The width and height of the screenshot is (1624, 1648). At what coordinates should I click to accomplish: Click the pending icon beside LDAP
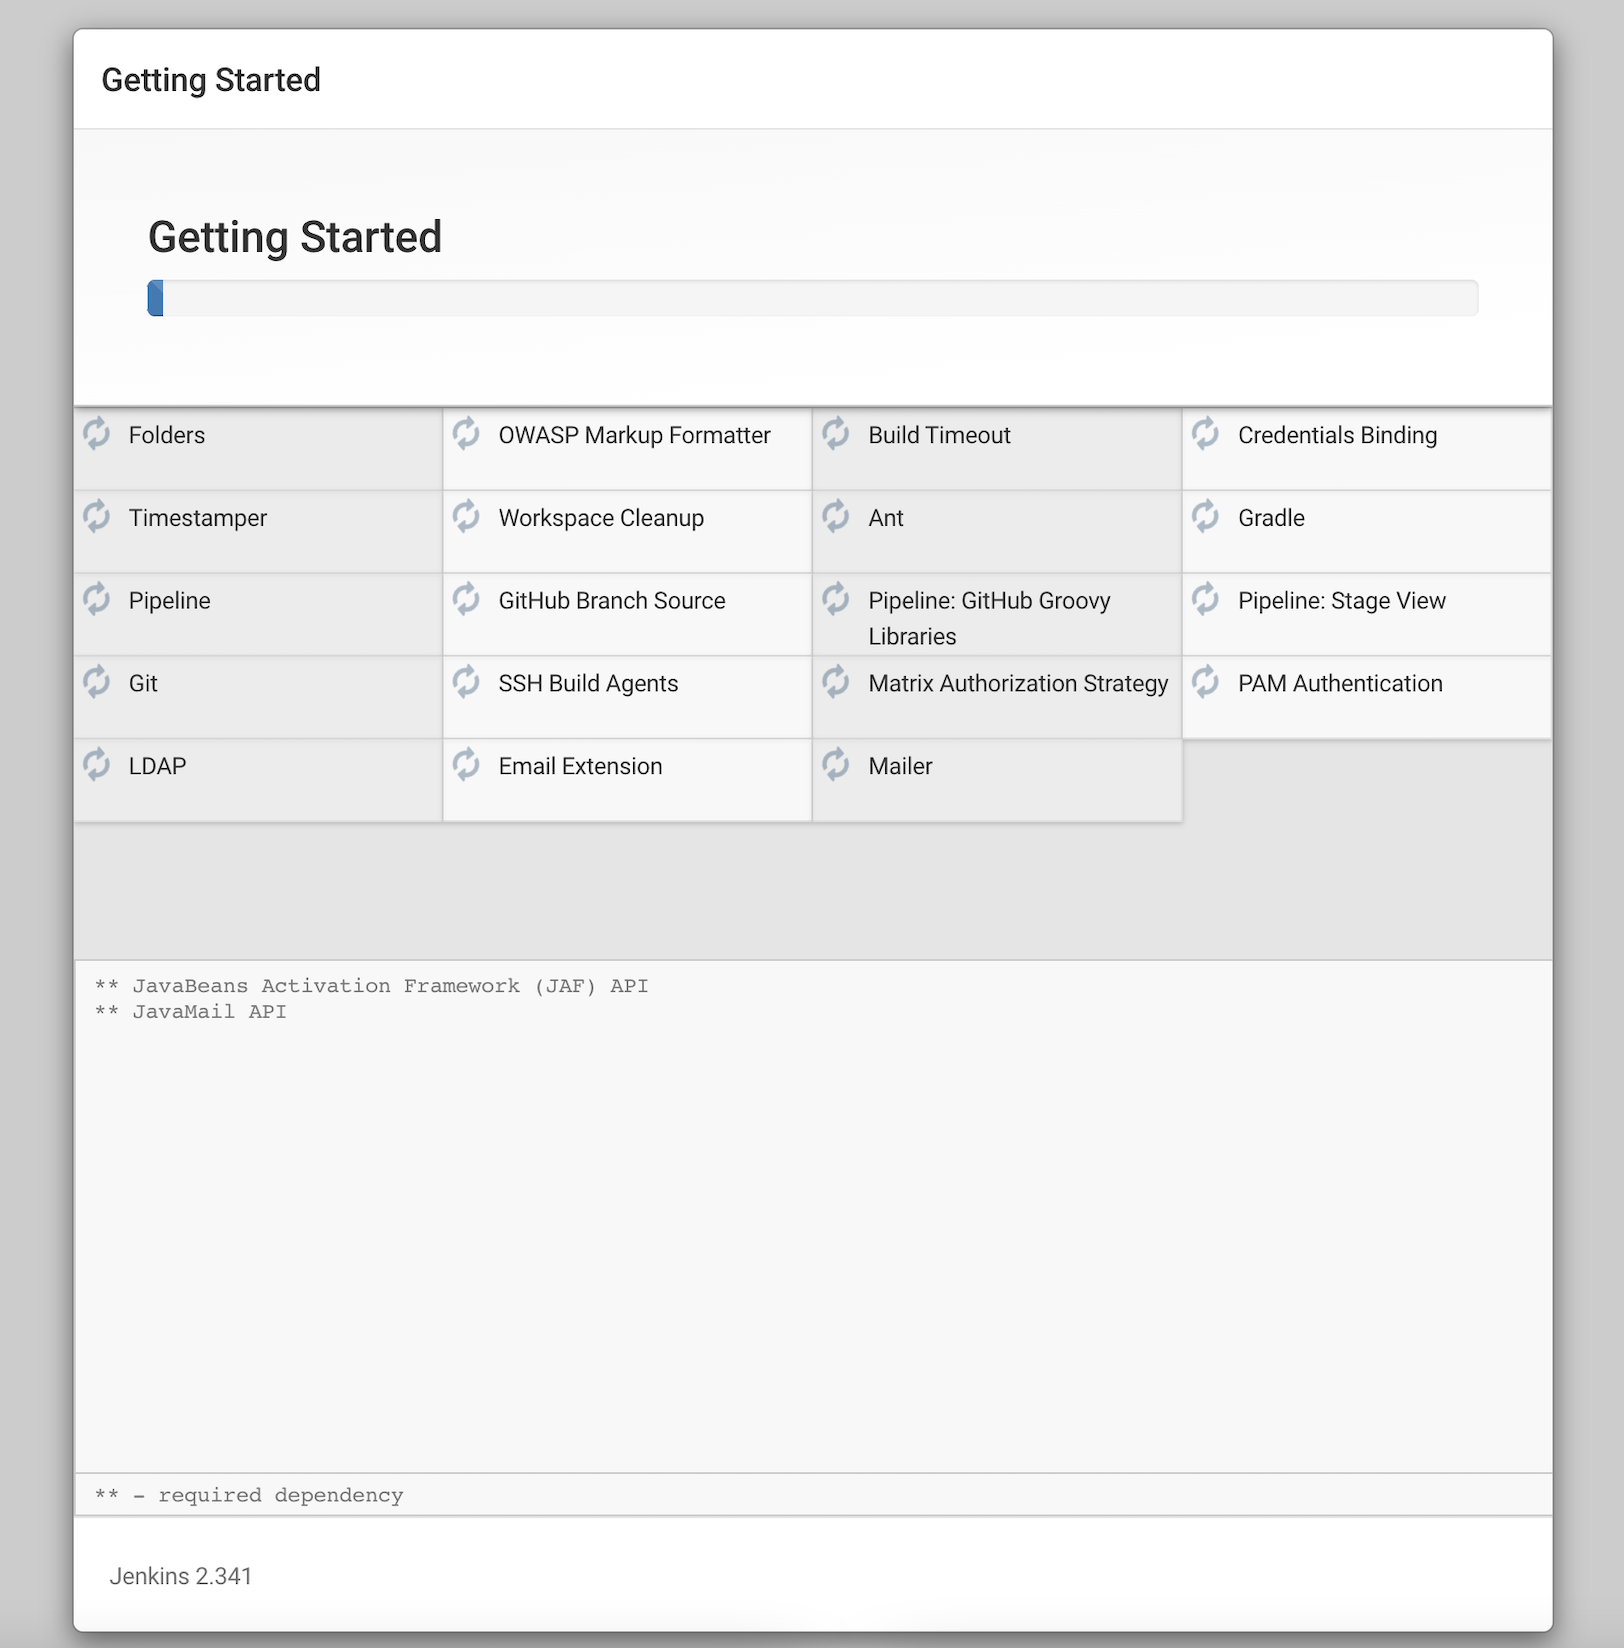97,765
